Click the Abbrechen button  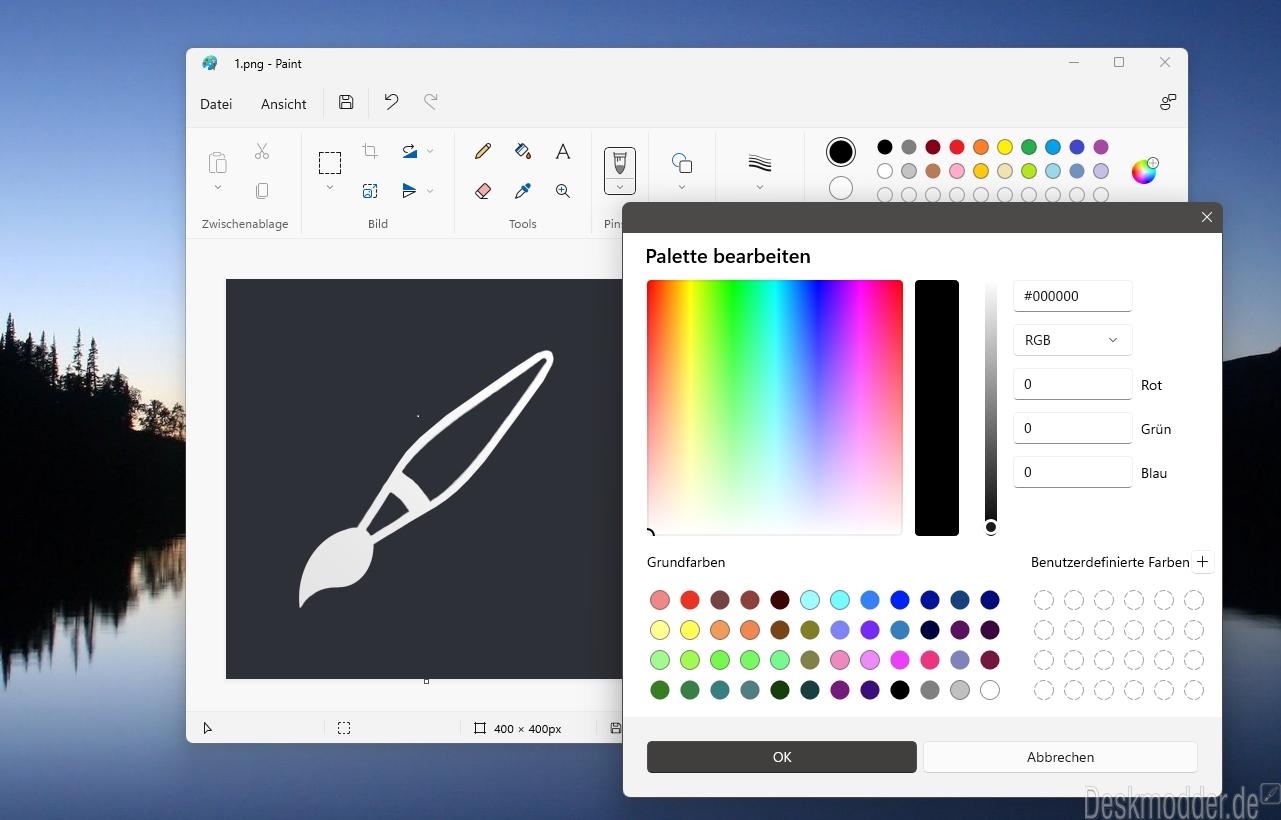coord(1060,757)
